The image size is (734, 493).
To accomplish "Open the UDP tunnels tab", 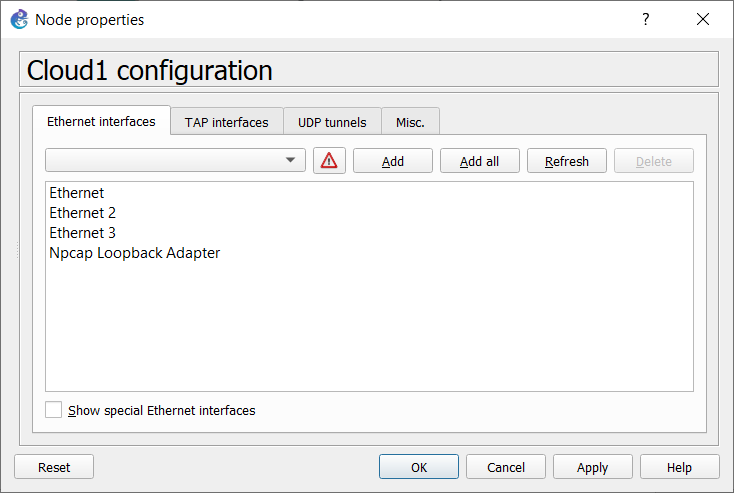I will [x=332, y=122].
